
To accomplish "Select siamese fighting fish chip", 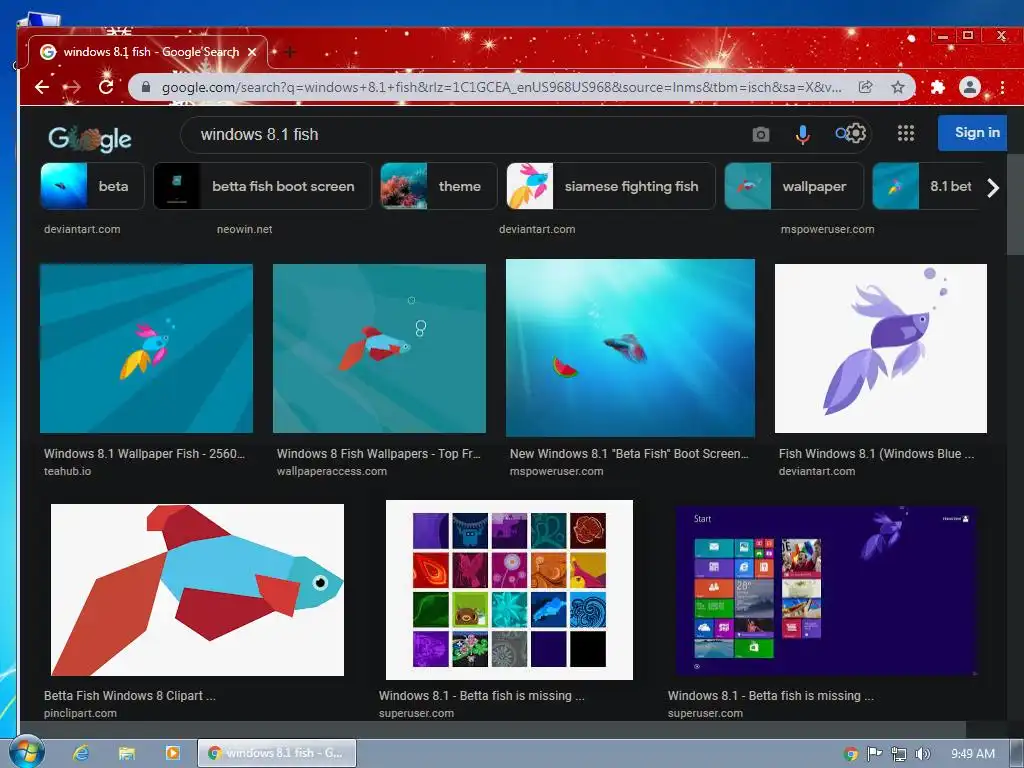I will 611,186.
